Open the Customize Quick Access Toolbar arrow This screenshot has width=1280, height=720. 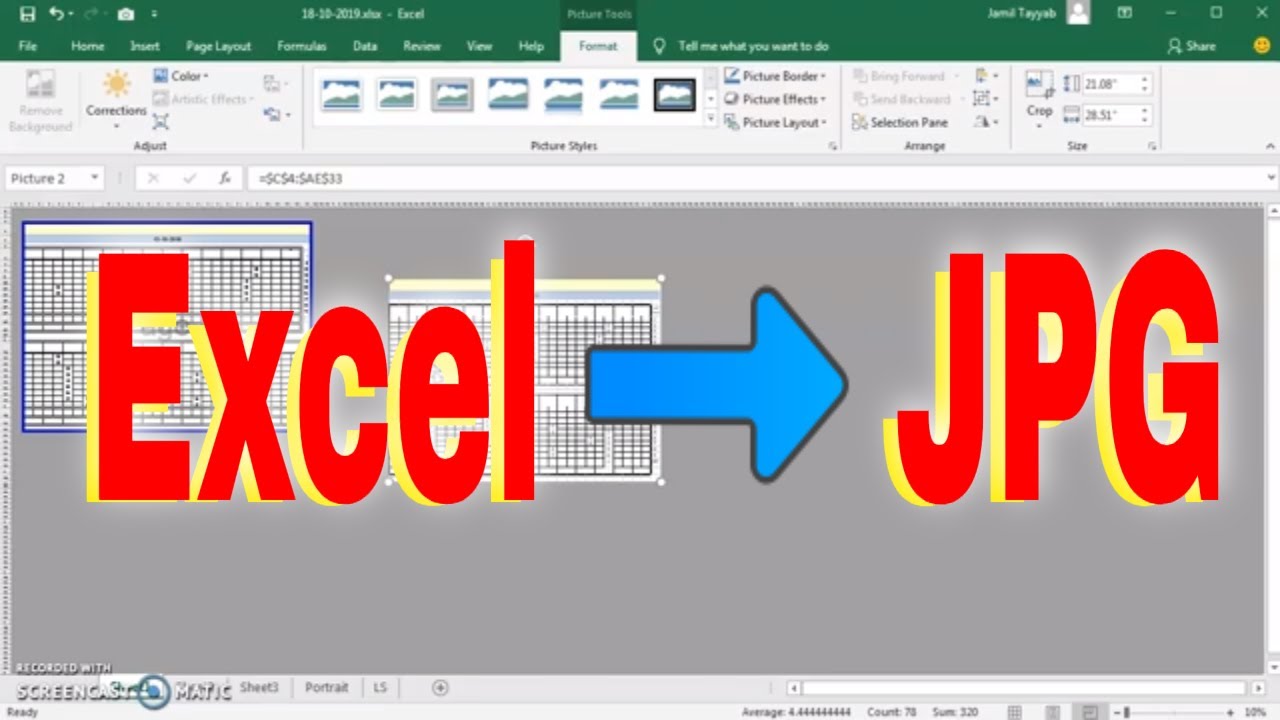pyautogui.click(x=154, y=14)
